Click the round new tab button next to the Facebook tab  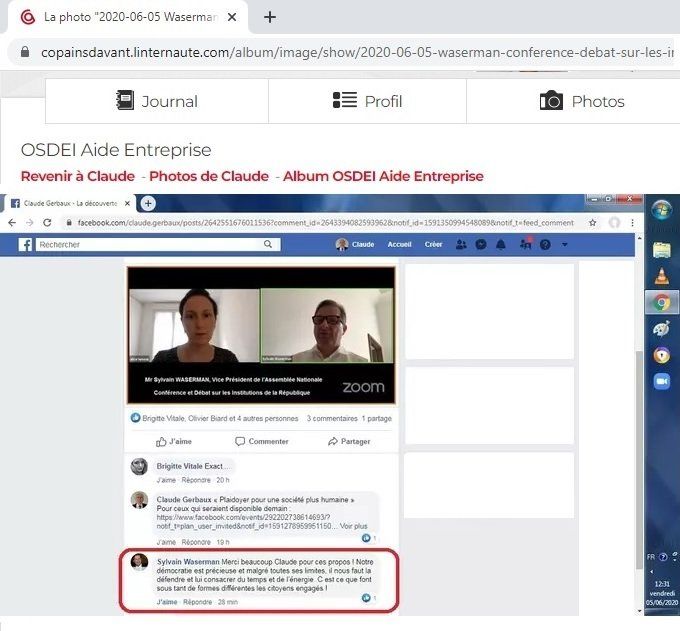[148, 203]
